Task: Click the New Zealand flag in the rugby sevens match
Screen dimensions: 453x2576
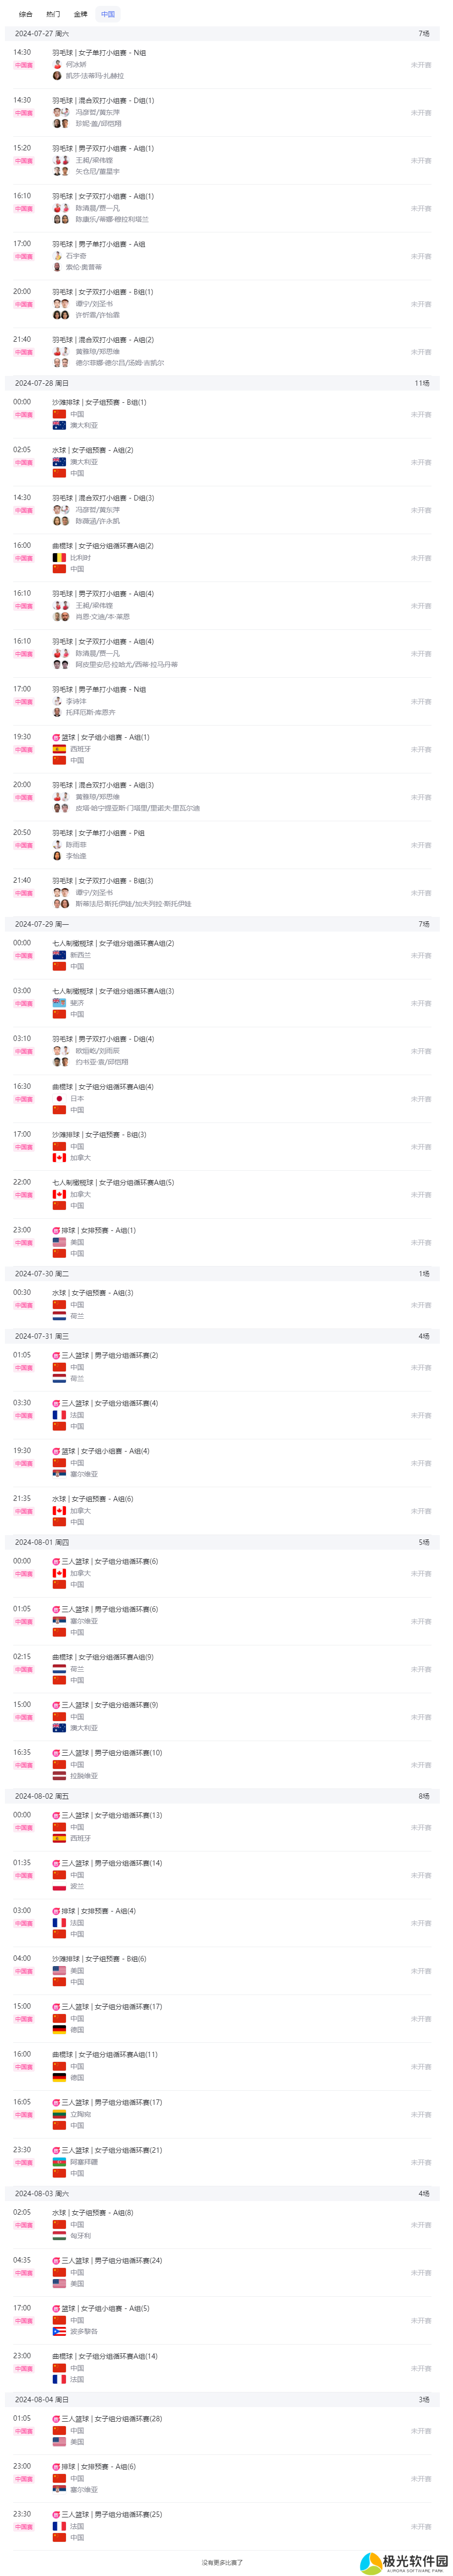Action: (59, 955)
